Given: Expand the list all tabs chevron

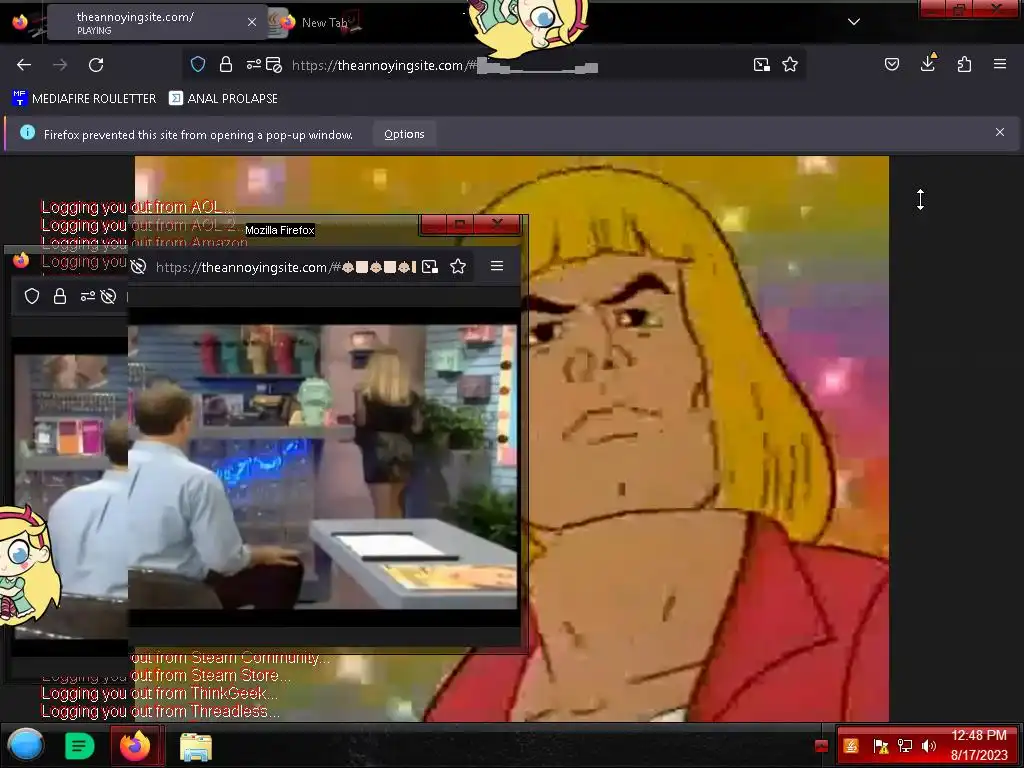Looking at the screenshot, I should tap(854, 22).
